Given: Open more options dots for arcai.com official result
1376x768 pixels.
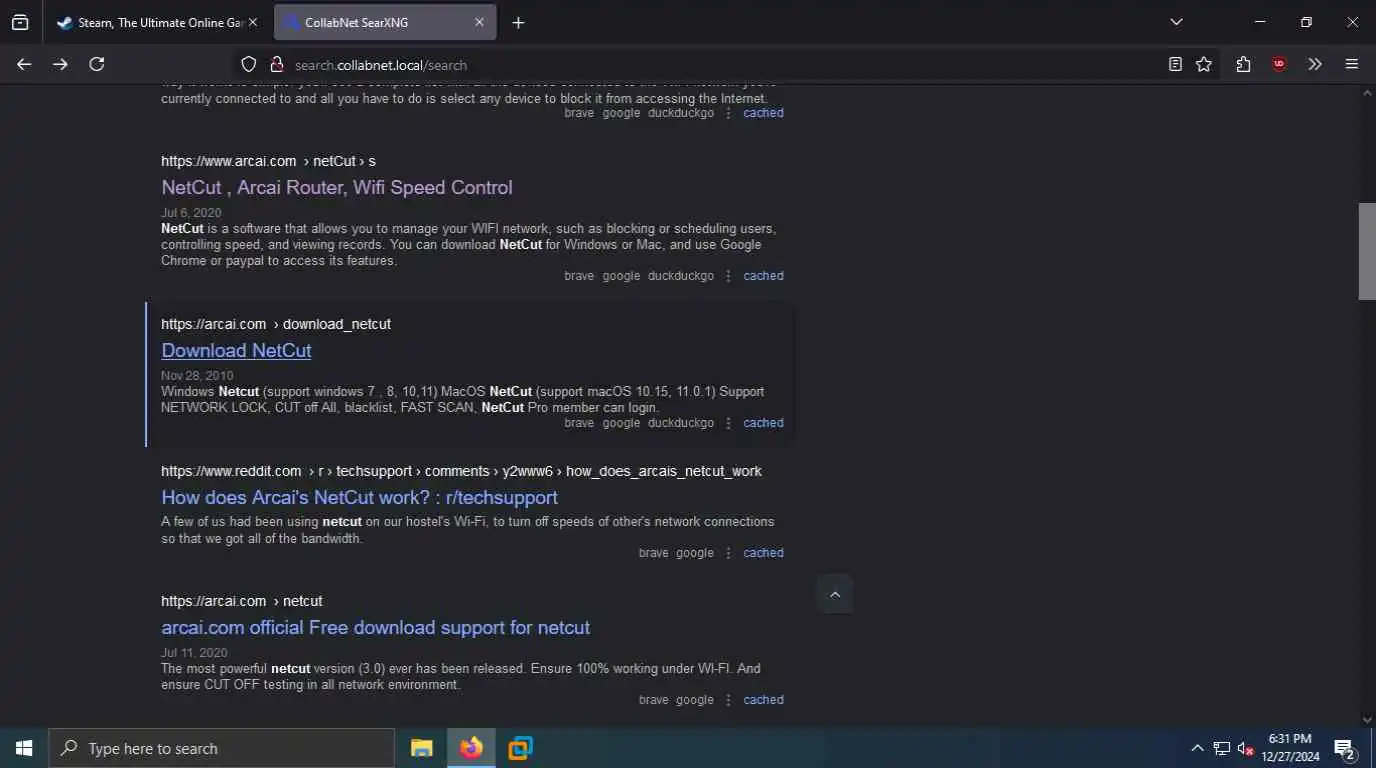Looking at the screenshot, I should [728, 700].
